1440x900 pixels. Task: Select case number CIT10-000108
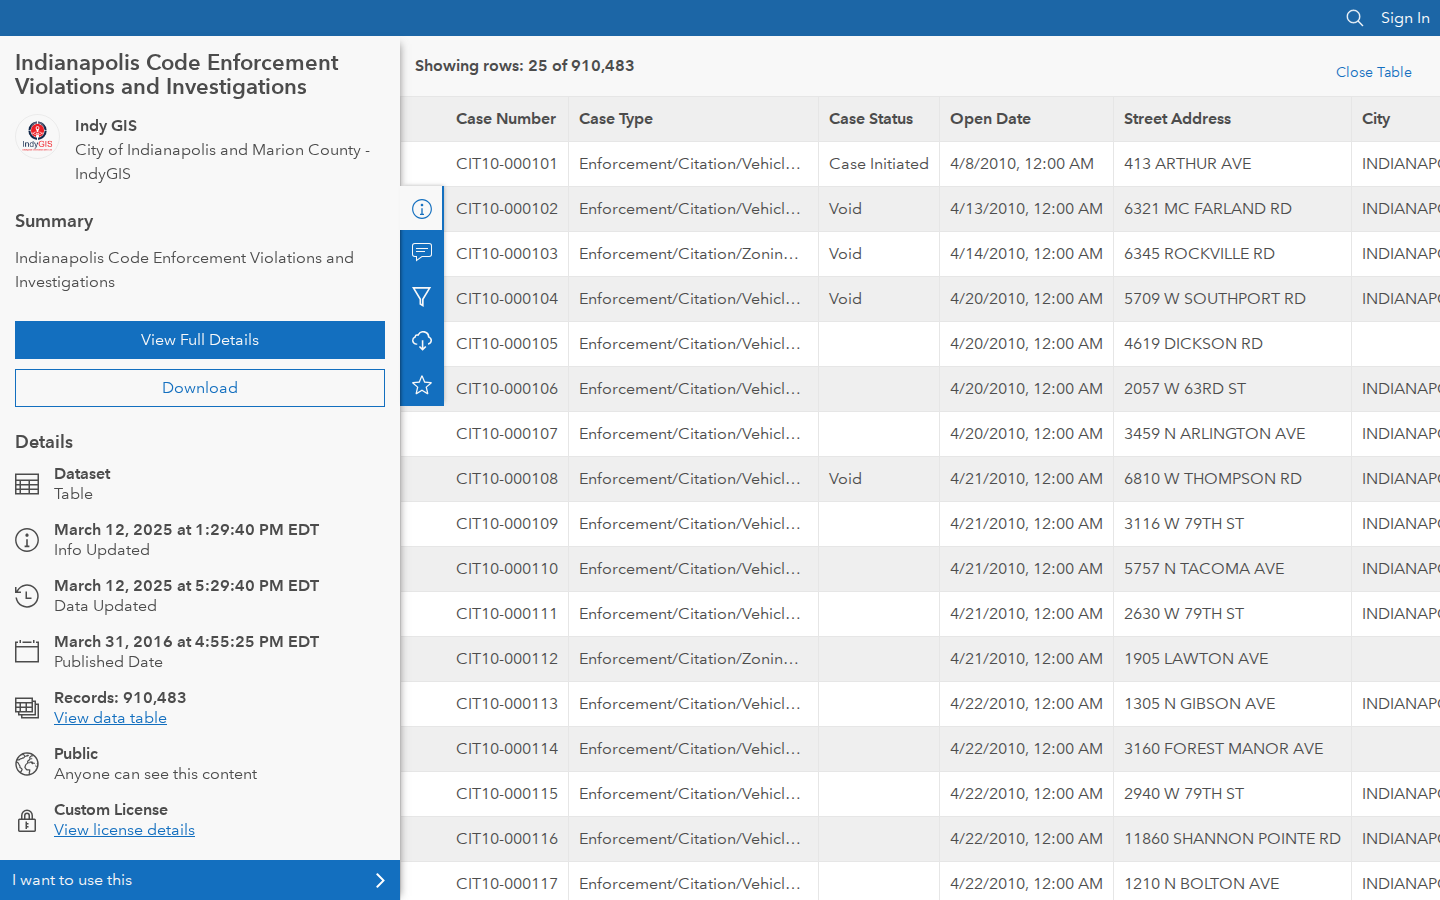pyautogui.click(x=507, y=479)
